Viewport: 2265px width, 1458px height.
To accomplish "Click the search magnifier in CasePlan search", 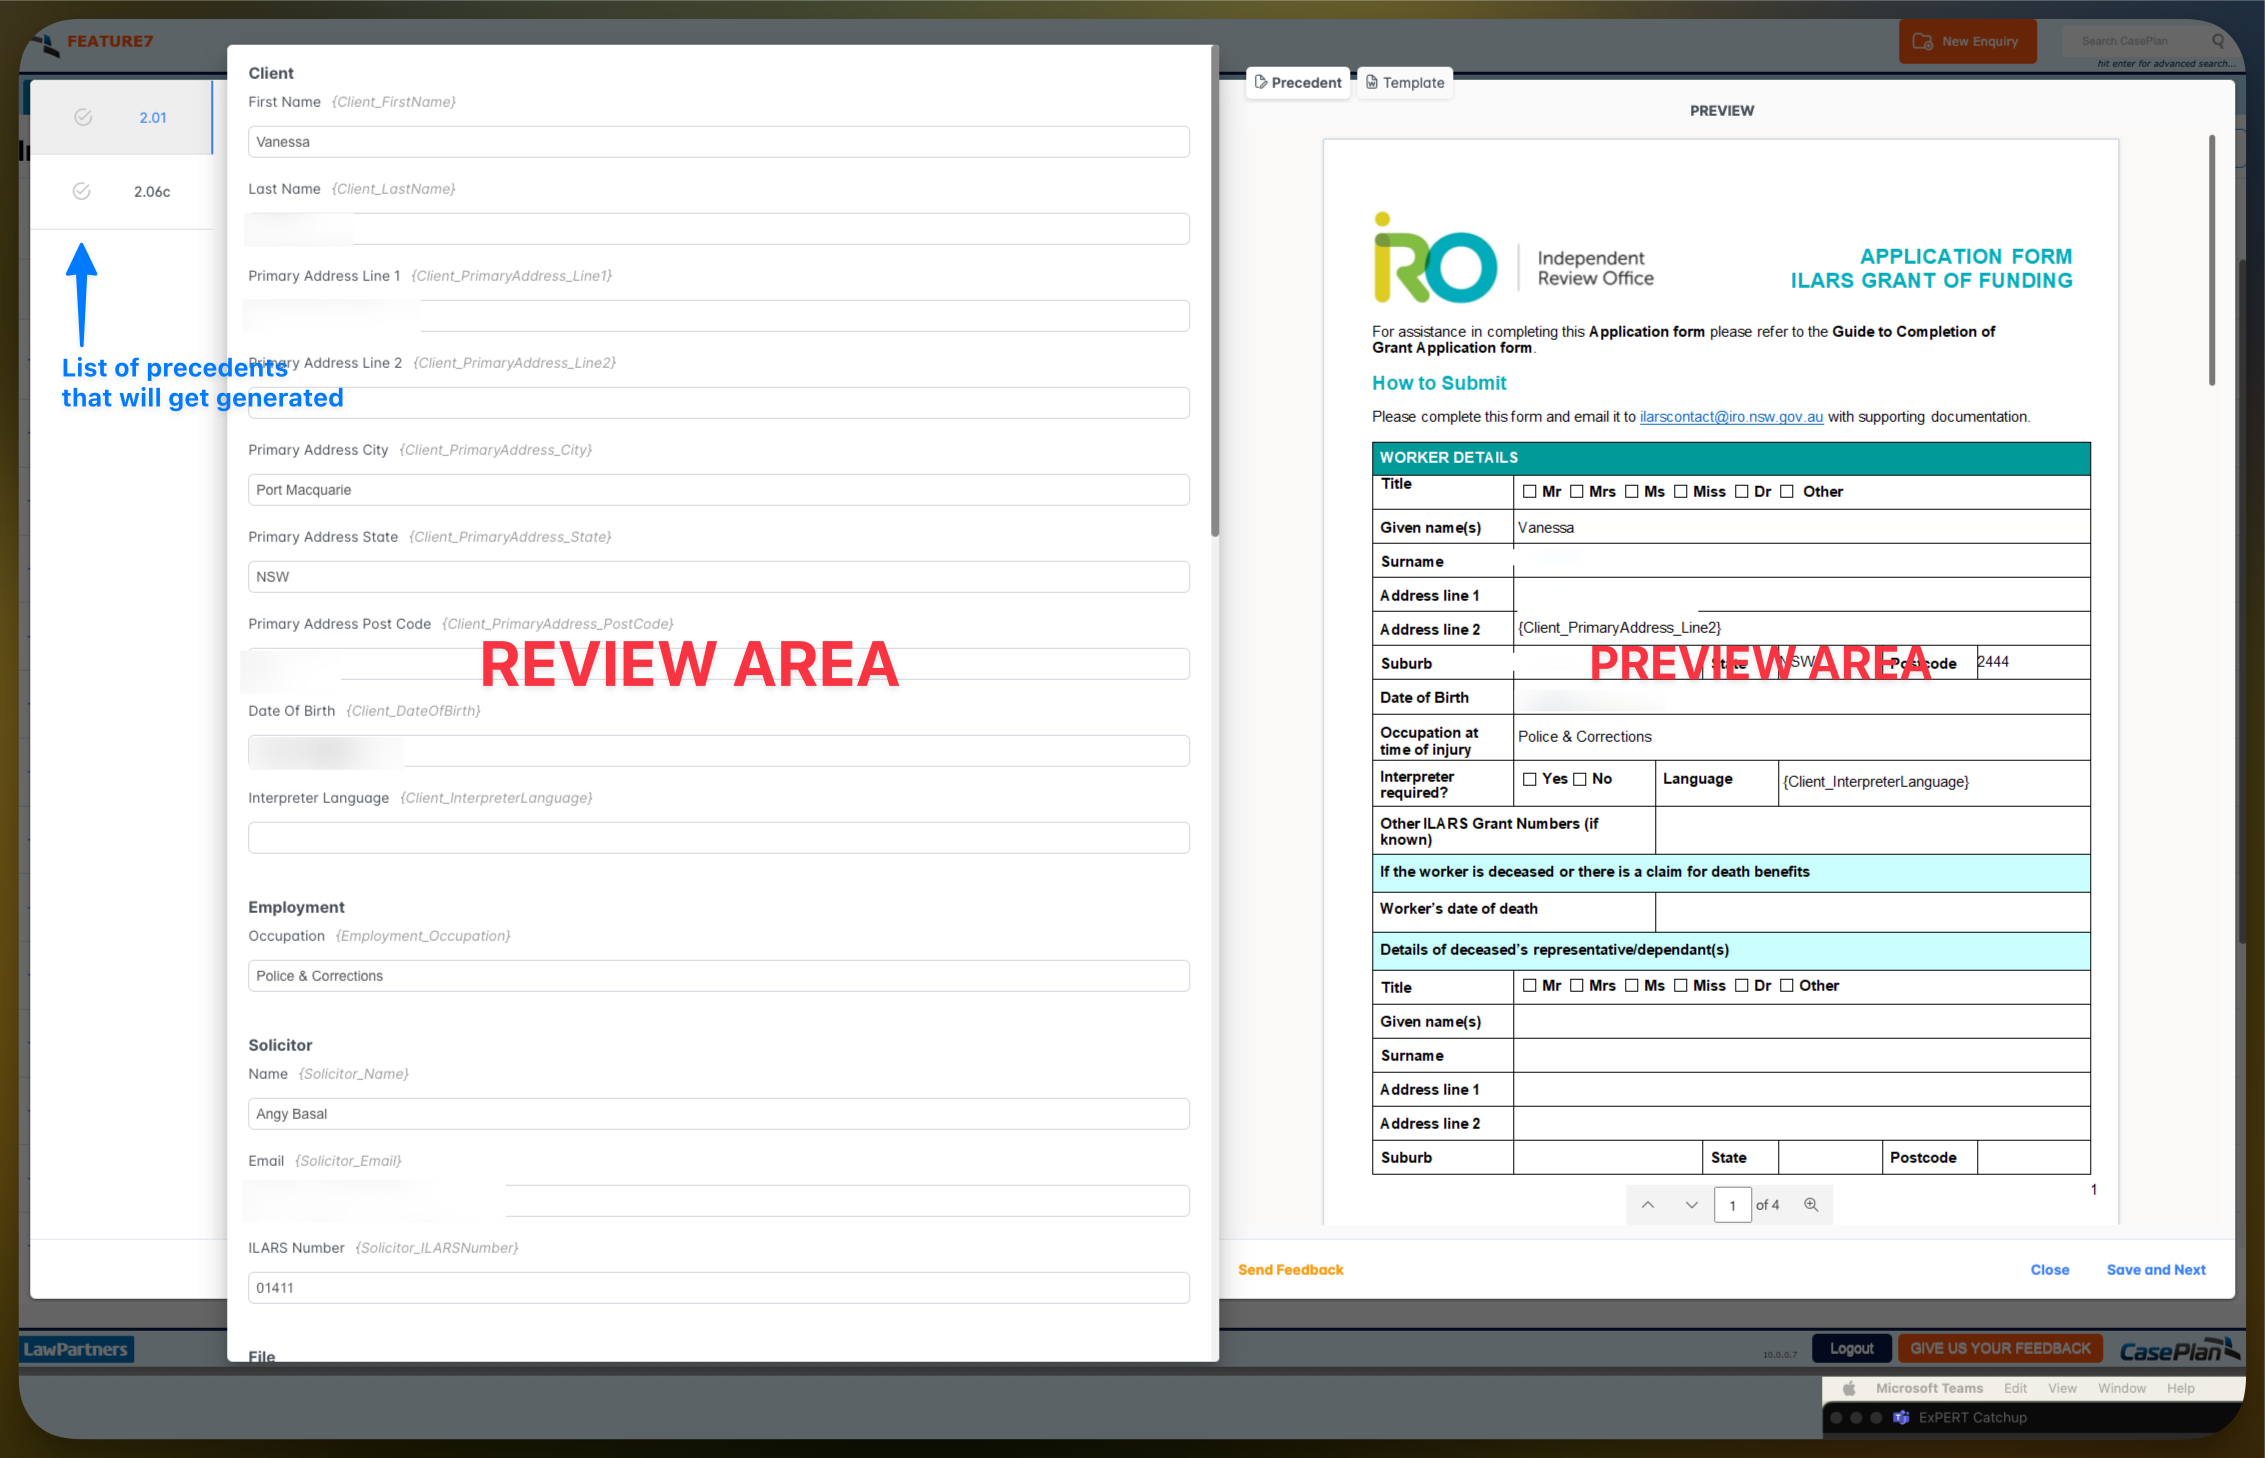I will (x=2218, y=41).
